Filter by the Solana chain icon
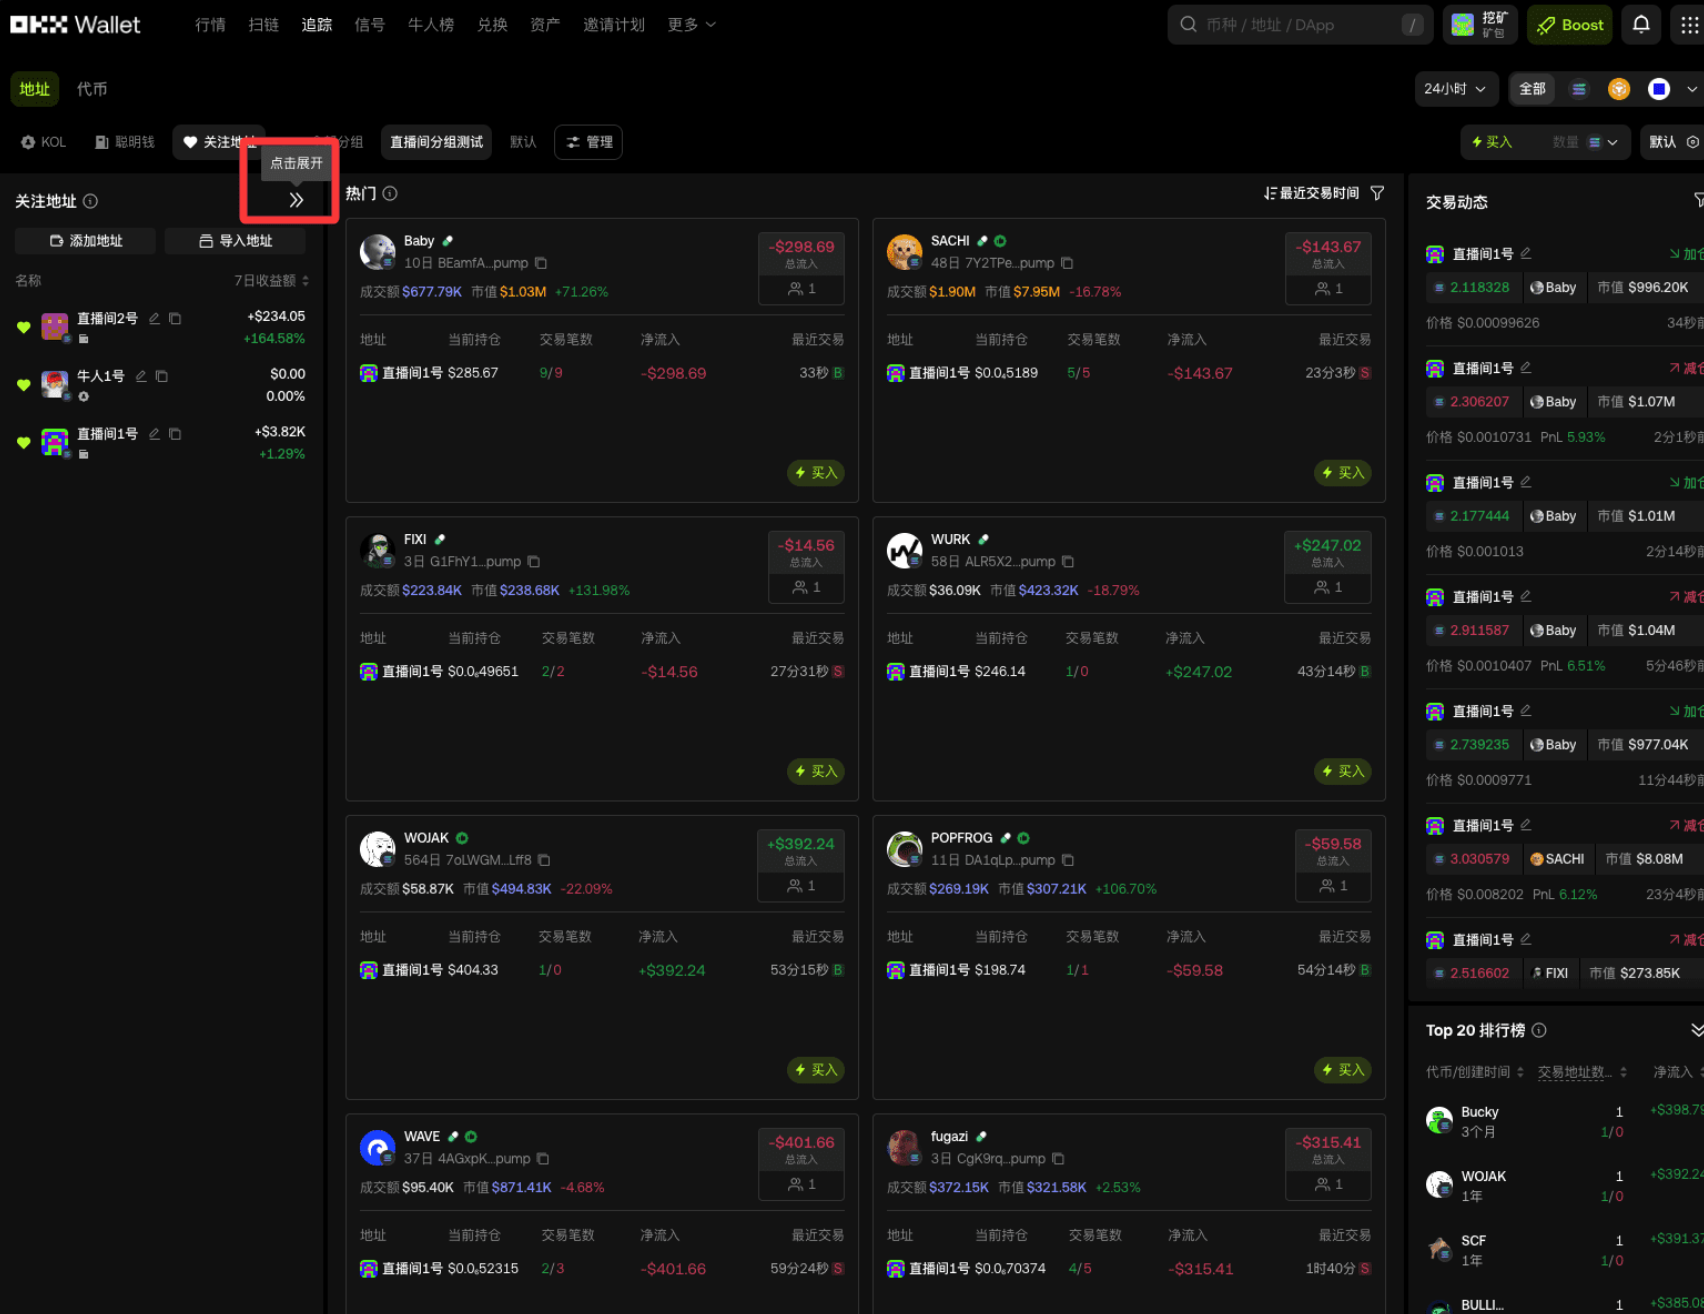1704x1314 pixels. pos(1579,89)
